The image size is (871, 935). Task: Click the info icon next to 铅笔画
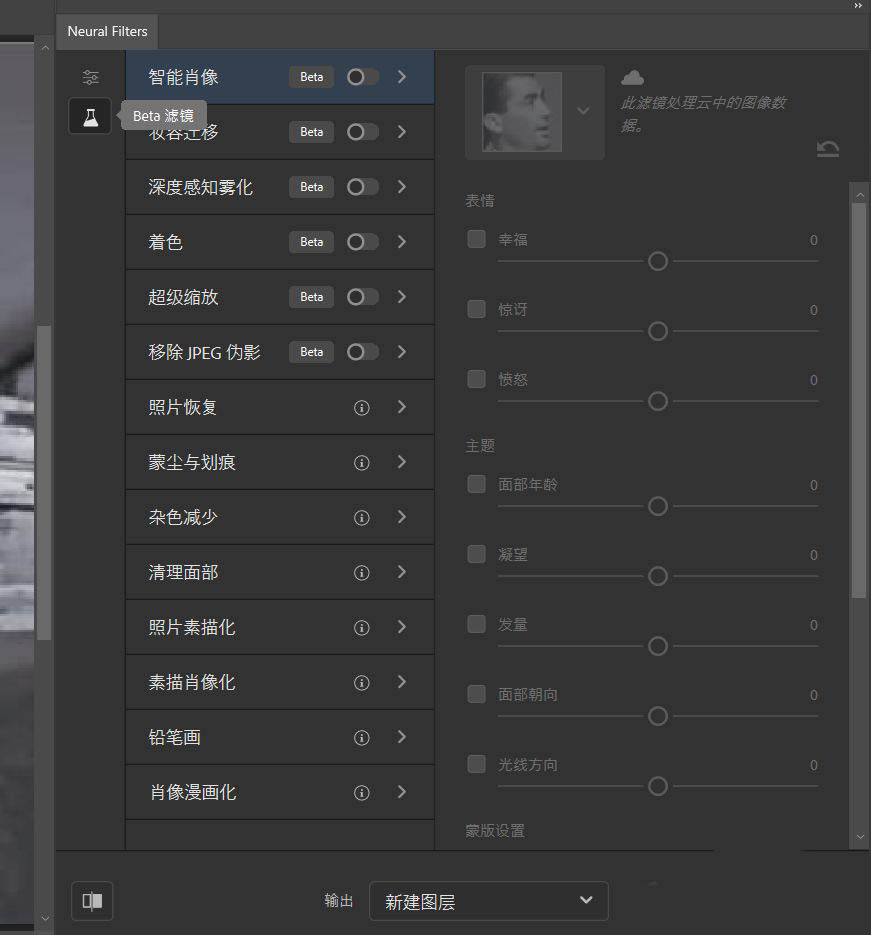tap(361, 737)
